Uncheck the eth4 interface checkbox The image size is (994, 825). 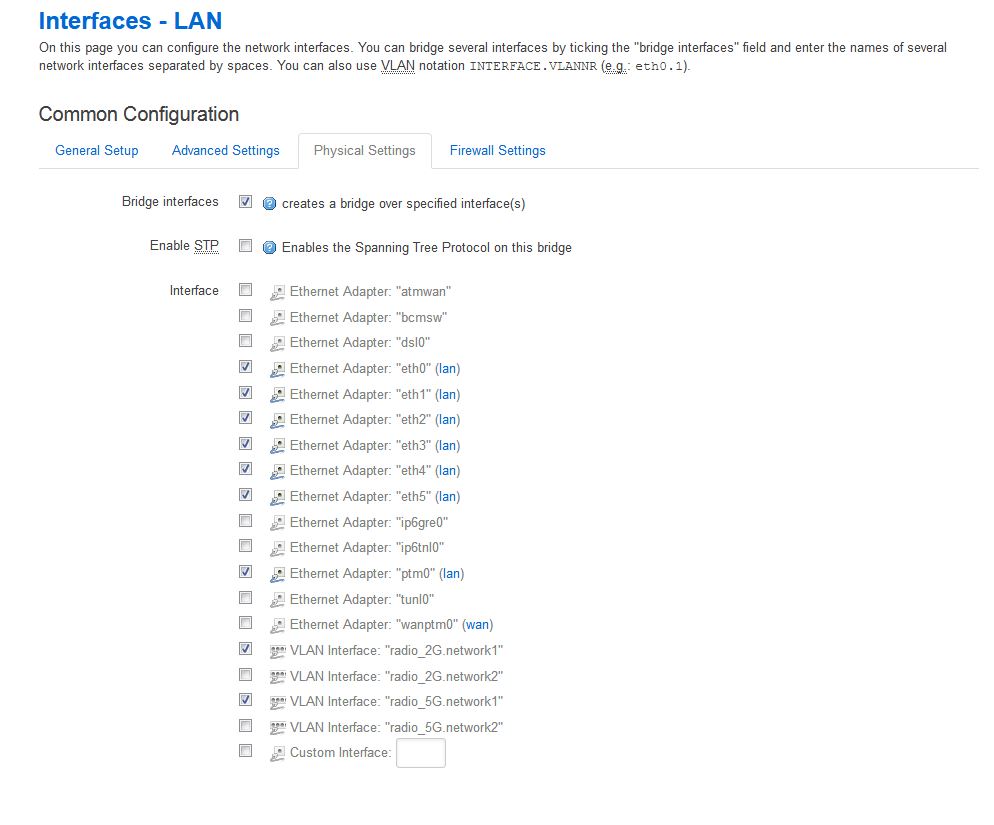click(245, 469)
